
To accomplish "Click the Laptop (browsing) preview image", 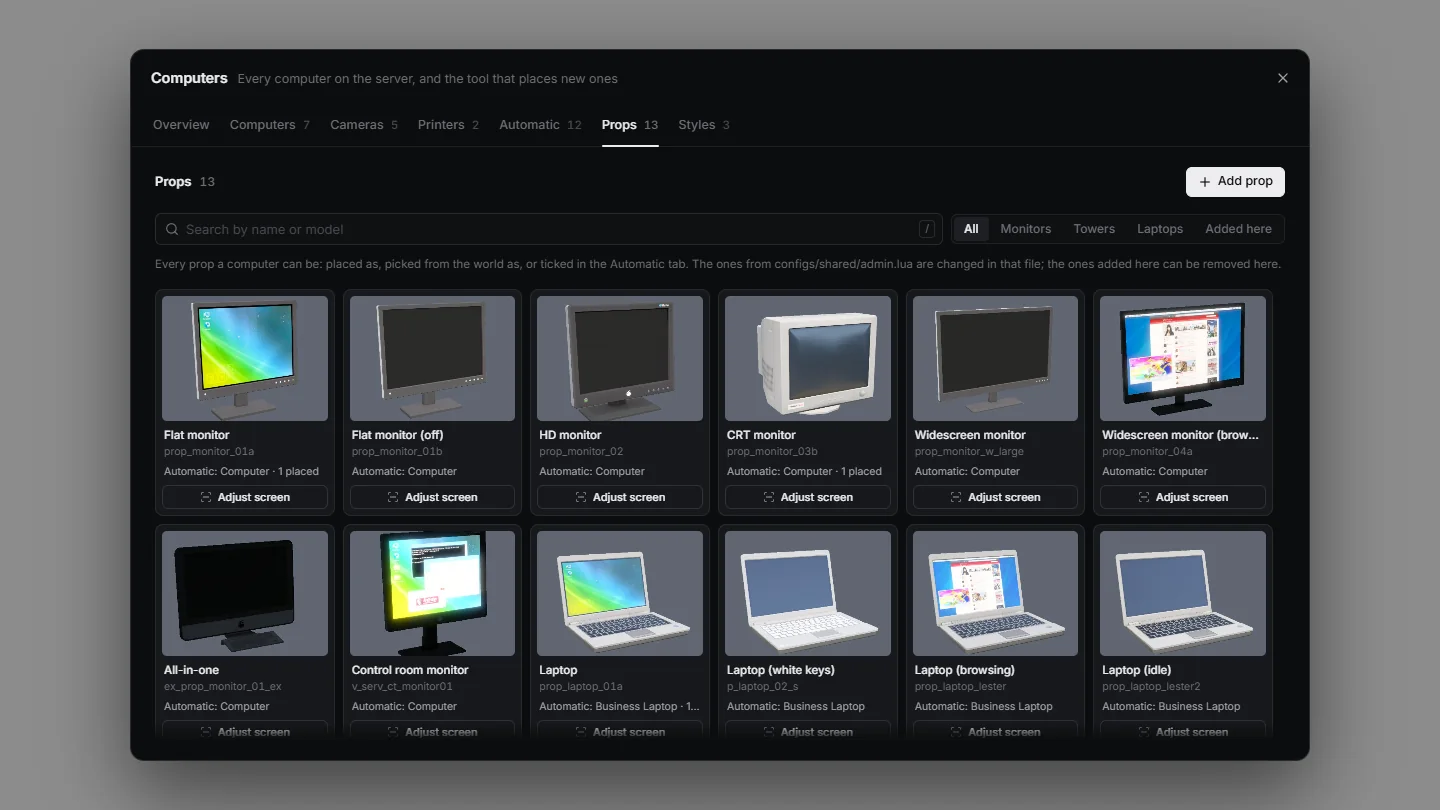I will click(x=995, y=593).
